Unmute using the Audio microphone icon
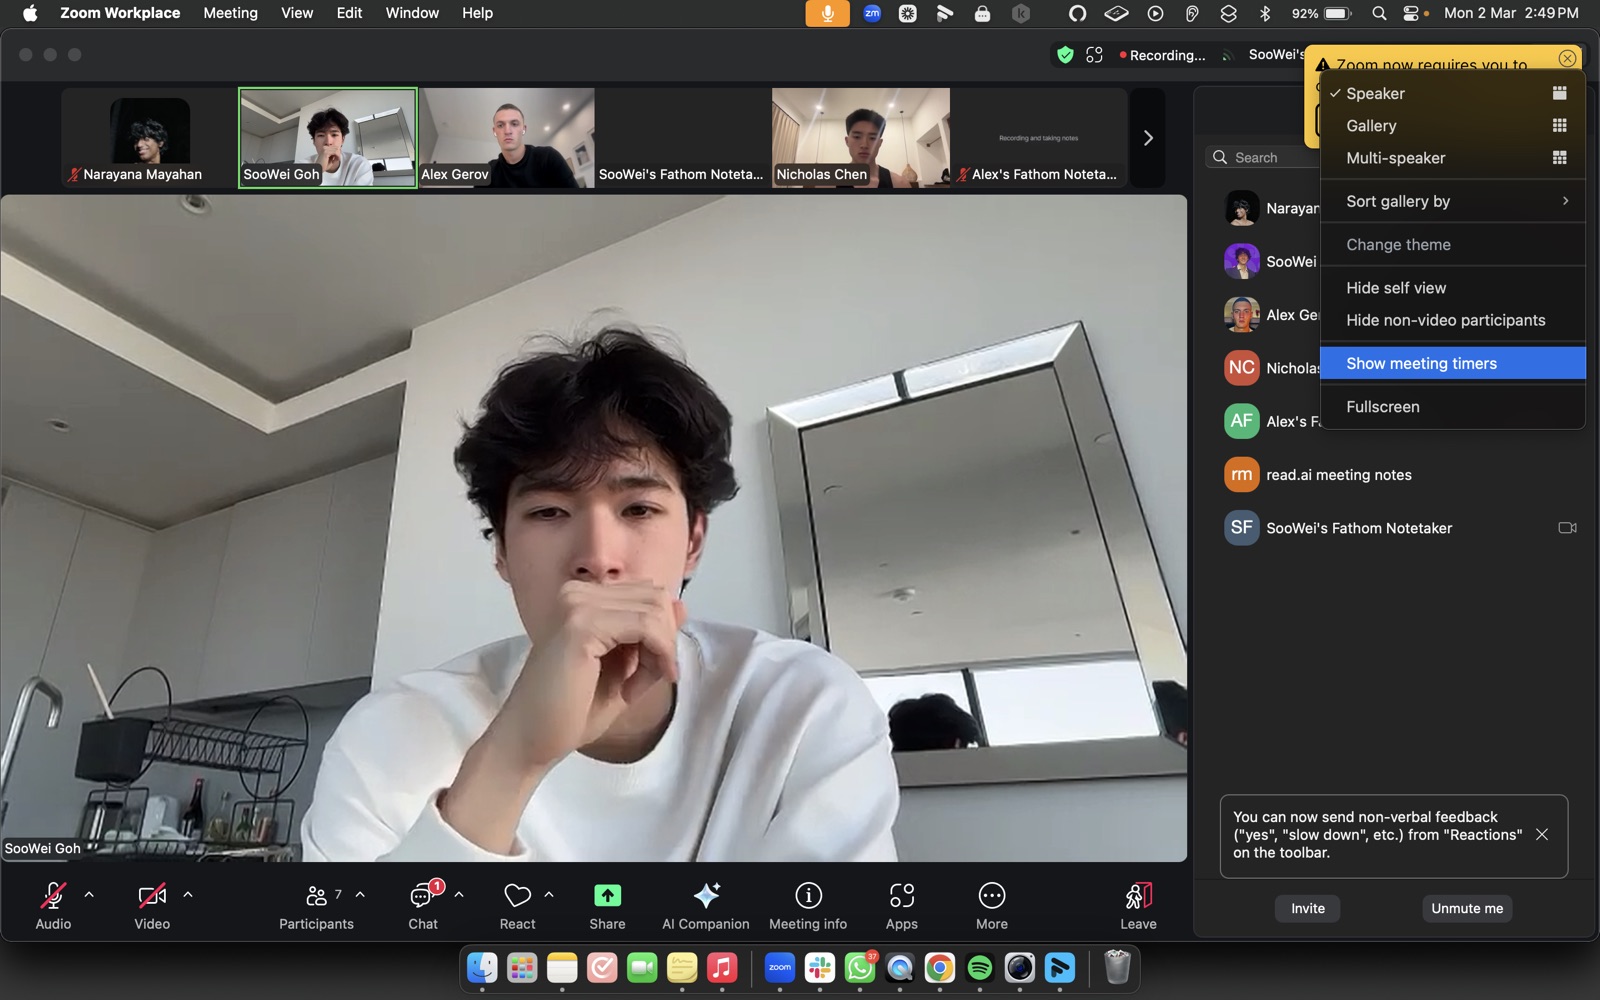This screenshot has height=1000, width=1600. 53,895
